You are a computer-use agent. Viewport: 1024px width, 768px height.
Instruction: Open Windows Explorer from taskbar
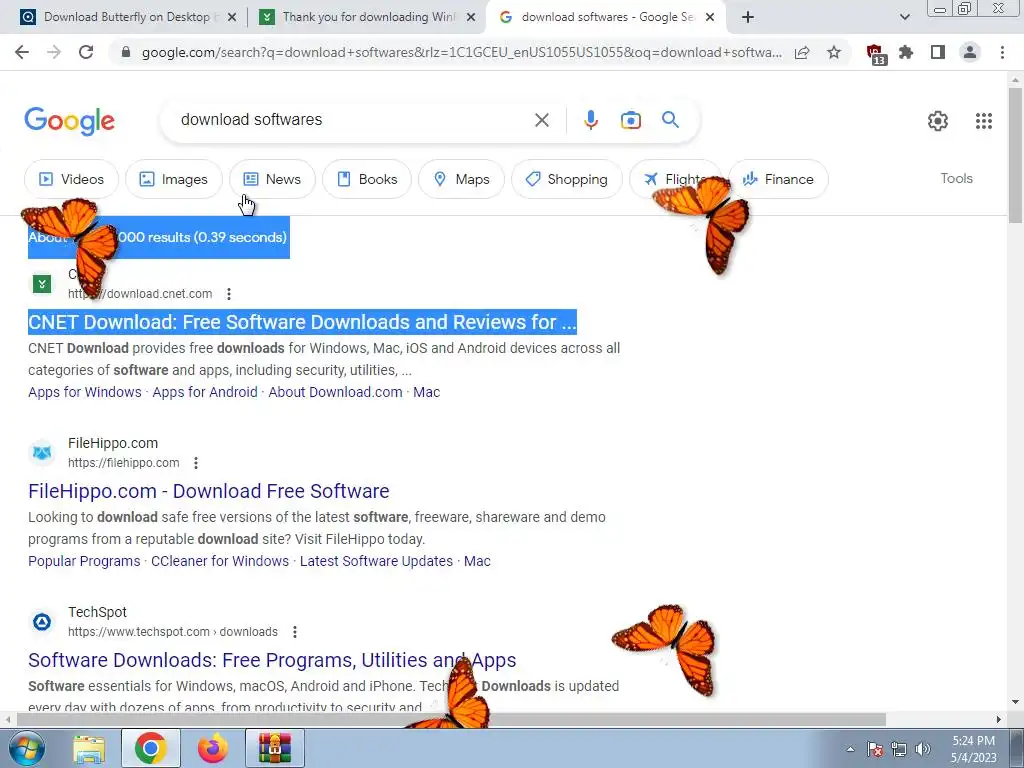coord(89,748)
